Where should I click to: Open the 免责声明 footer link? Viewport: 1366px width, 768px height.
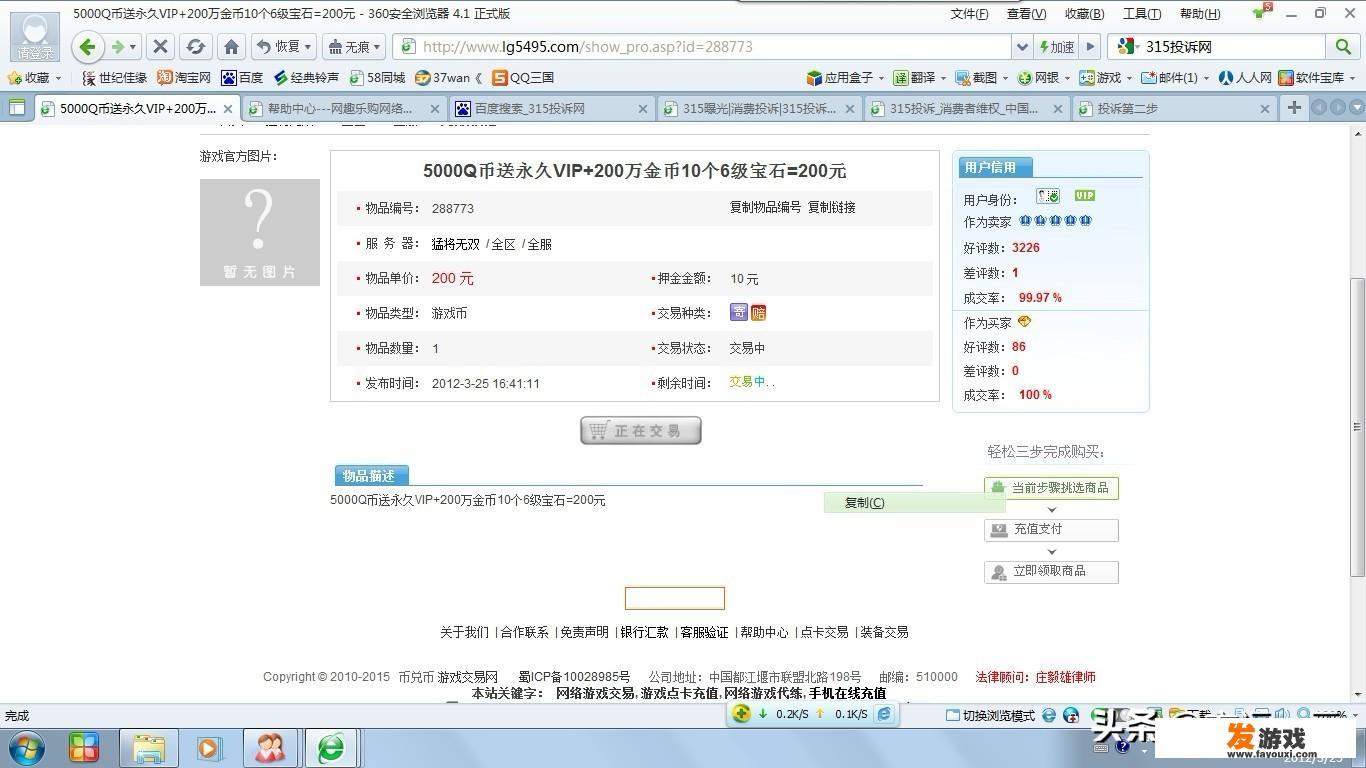click(x=584, y=632)
